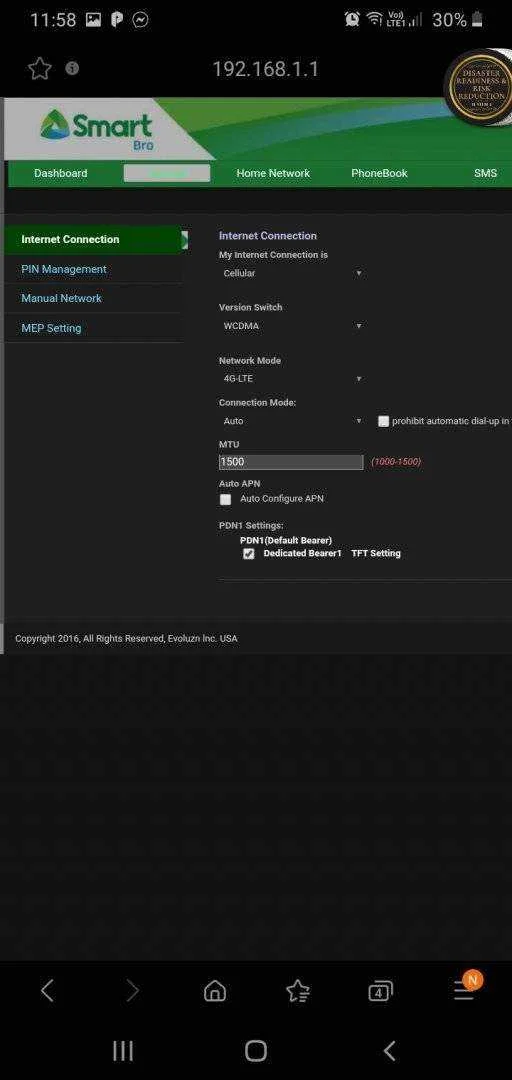Click the Internet Connection section heading
Screen dimensions: 512x1080
(268, 236)
